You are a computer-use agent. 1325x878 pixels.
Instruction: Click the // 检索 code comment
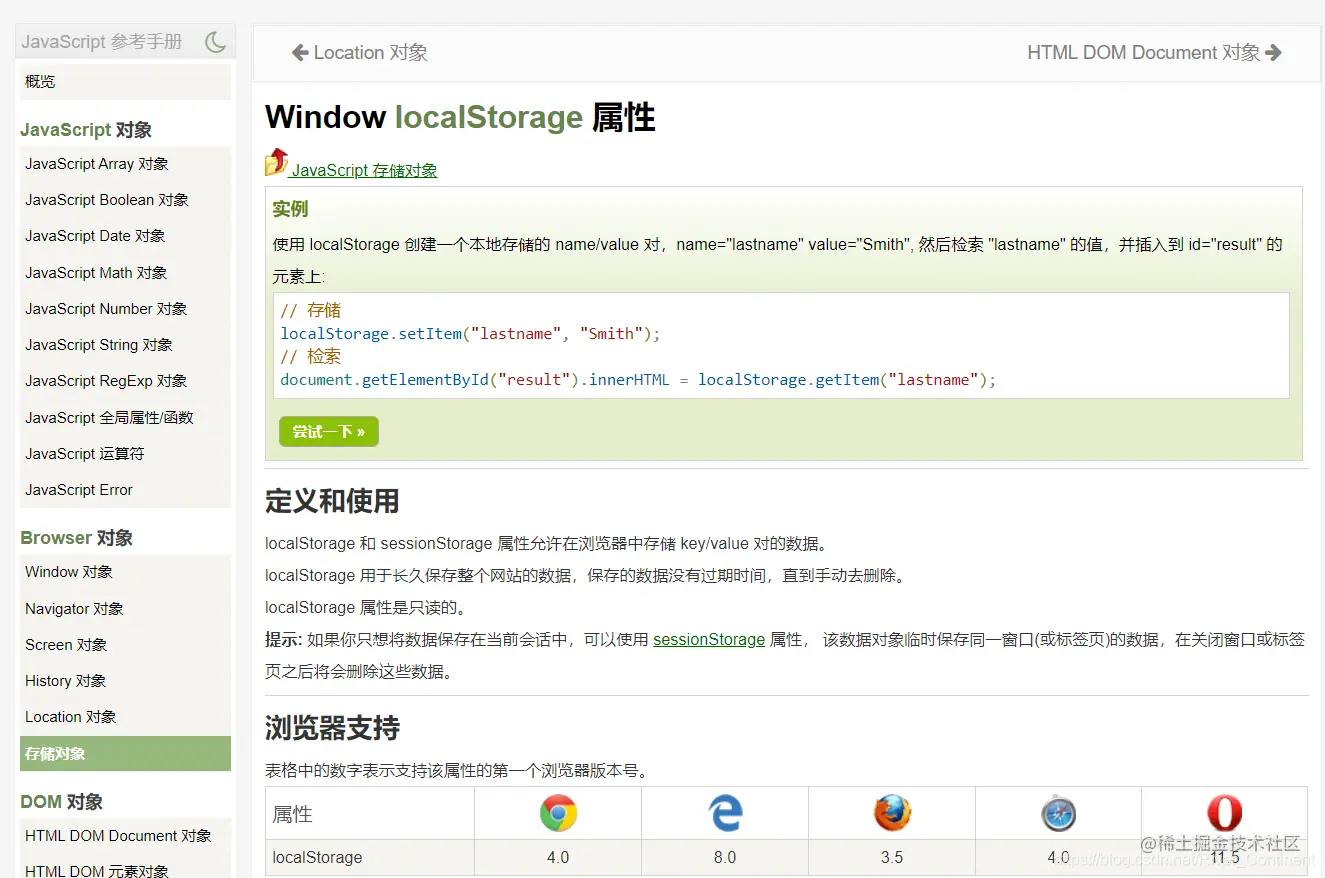point(310,357)
